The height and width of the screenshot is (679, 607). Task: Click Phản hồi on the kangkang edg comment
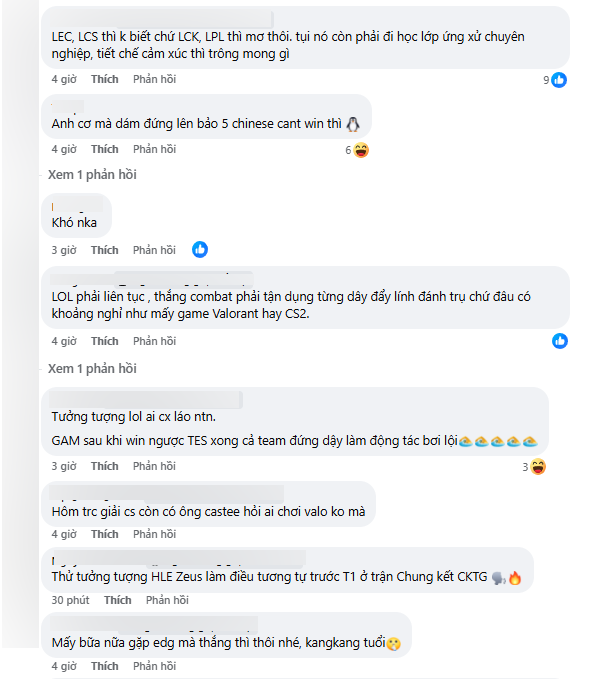[154, 666]
